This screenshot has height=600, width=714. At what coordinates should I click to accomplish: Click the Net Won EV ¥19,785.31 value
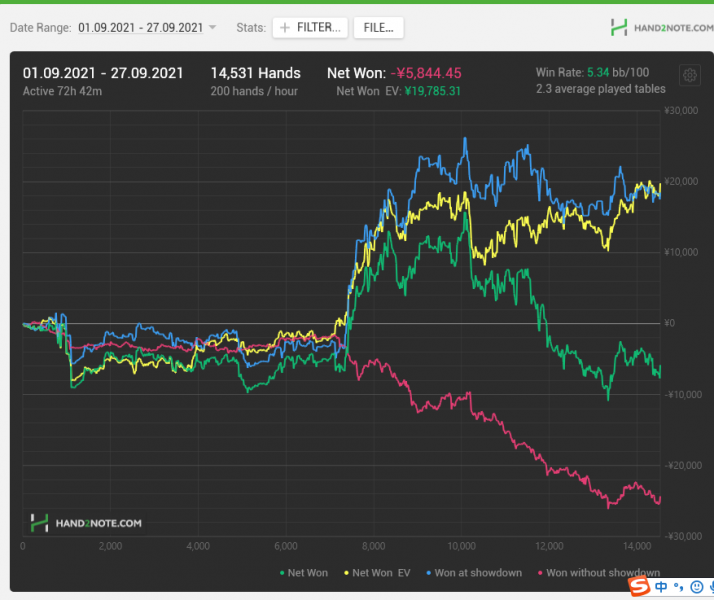(x=426, y=91)
